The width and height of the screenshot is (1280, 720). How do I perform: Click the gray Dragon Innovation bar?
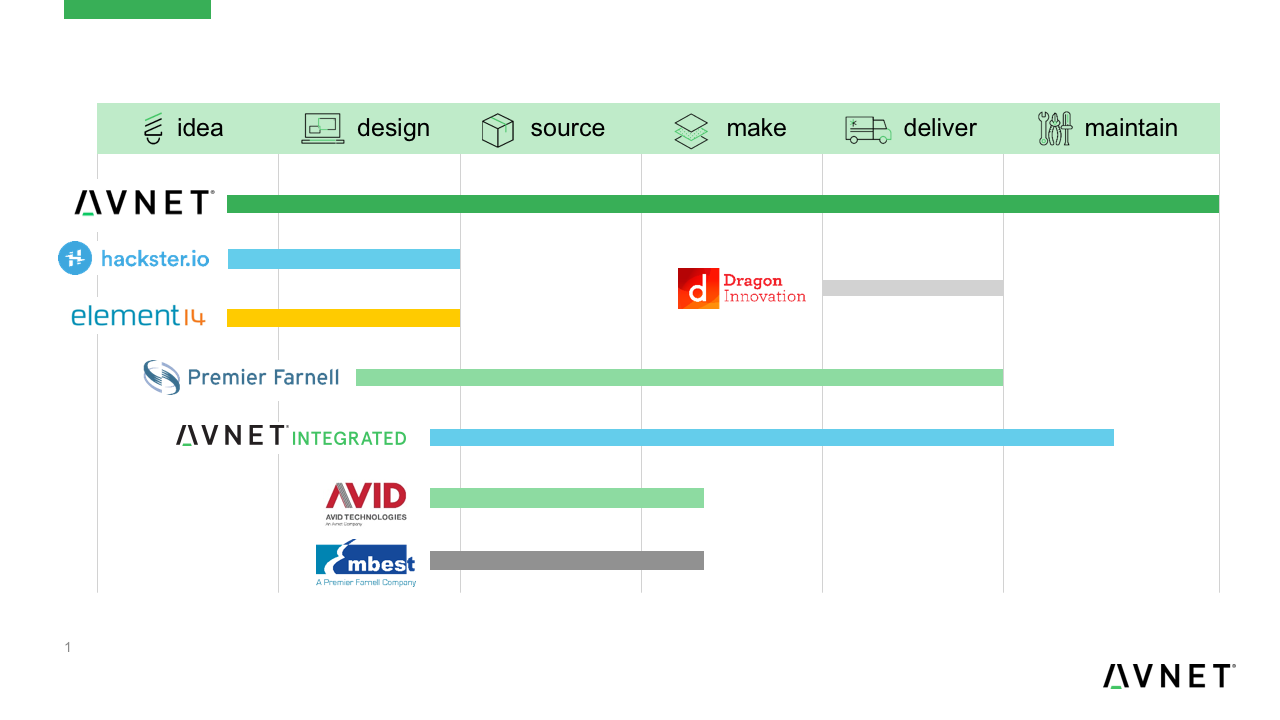pos(912,288)
